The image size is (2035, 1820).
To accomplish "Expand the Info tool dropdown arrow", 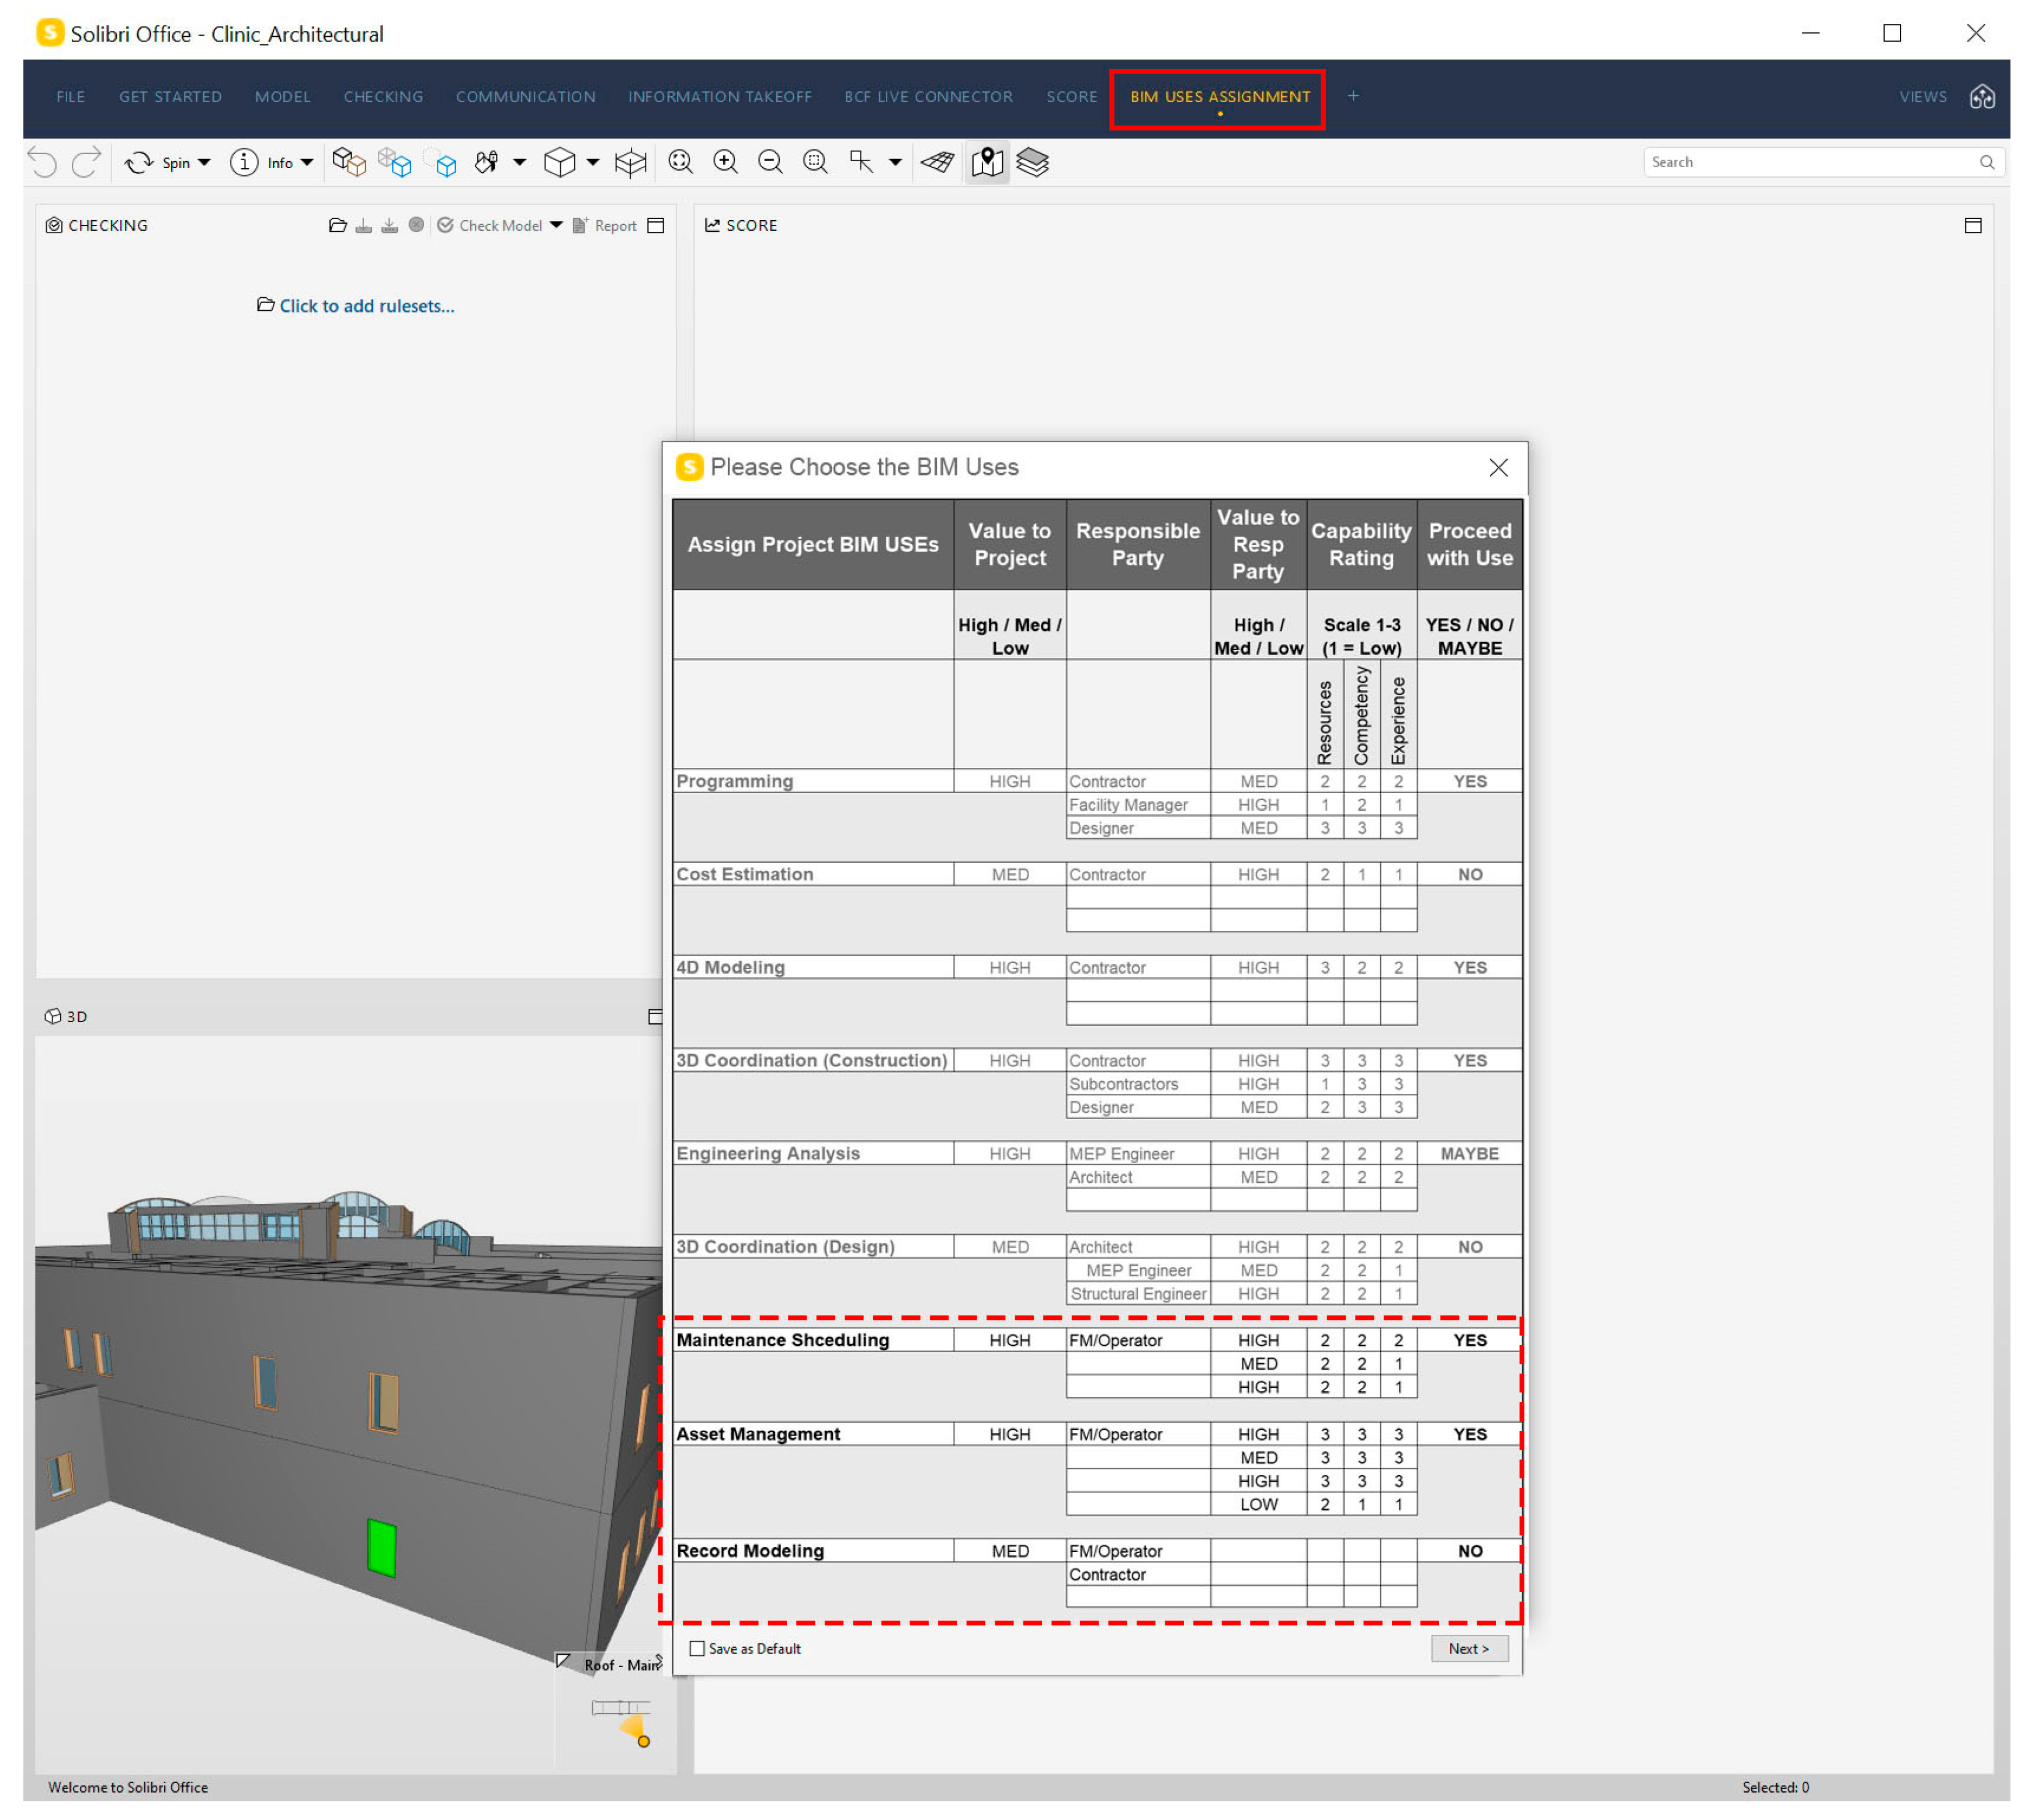I will click(307, 162).
